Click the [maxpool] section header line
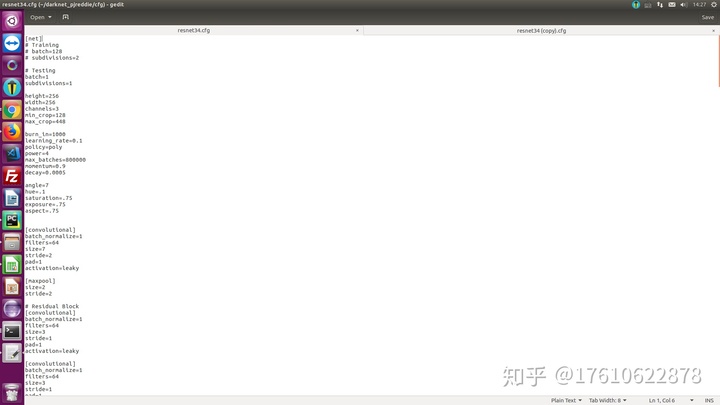Screen dimensions: 720x405 click(40, 281)
